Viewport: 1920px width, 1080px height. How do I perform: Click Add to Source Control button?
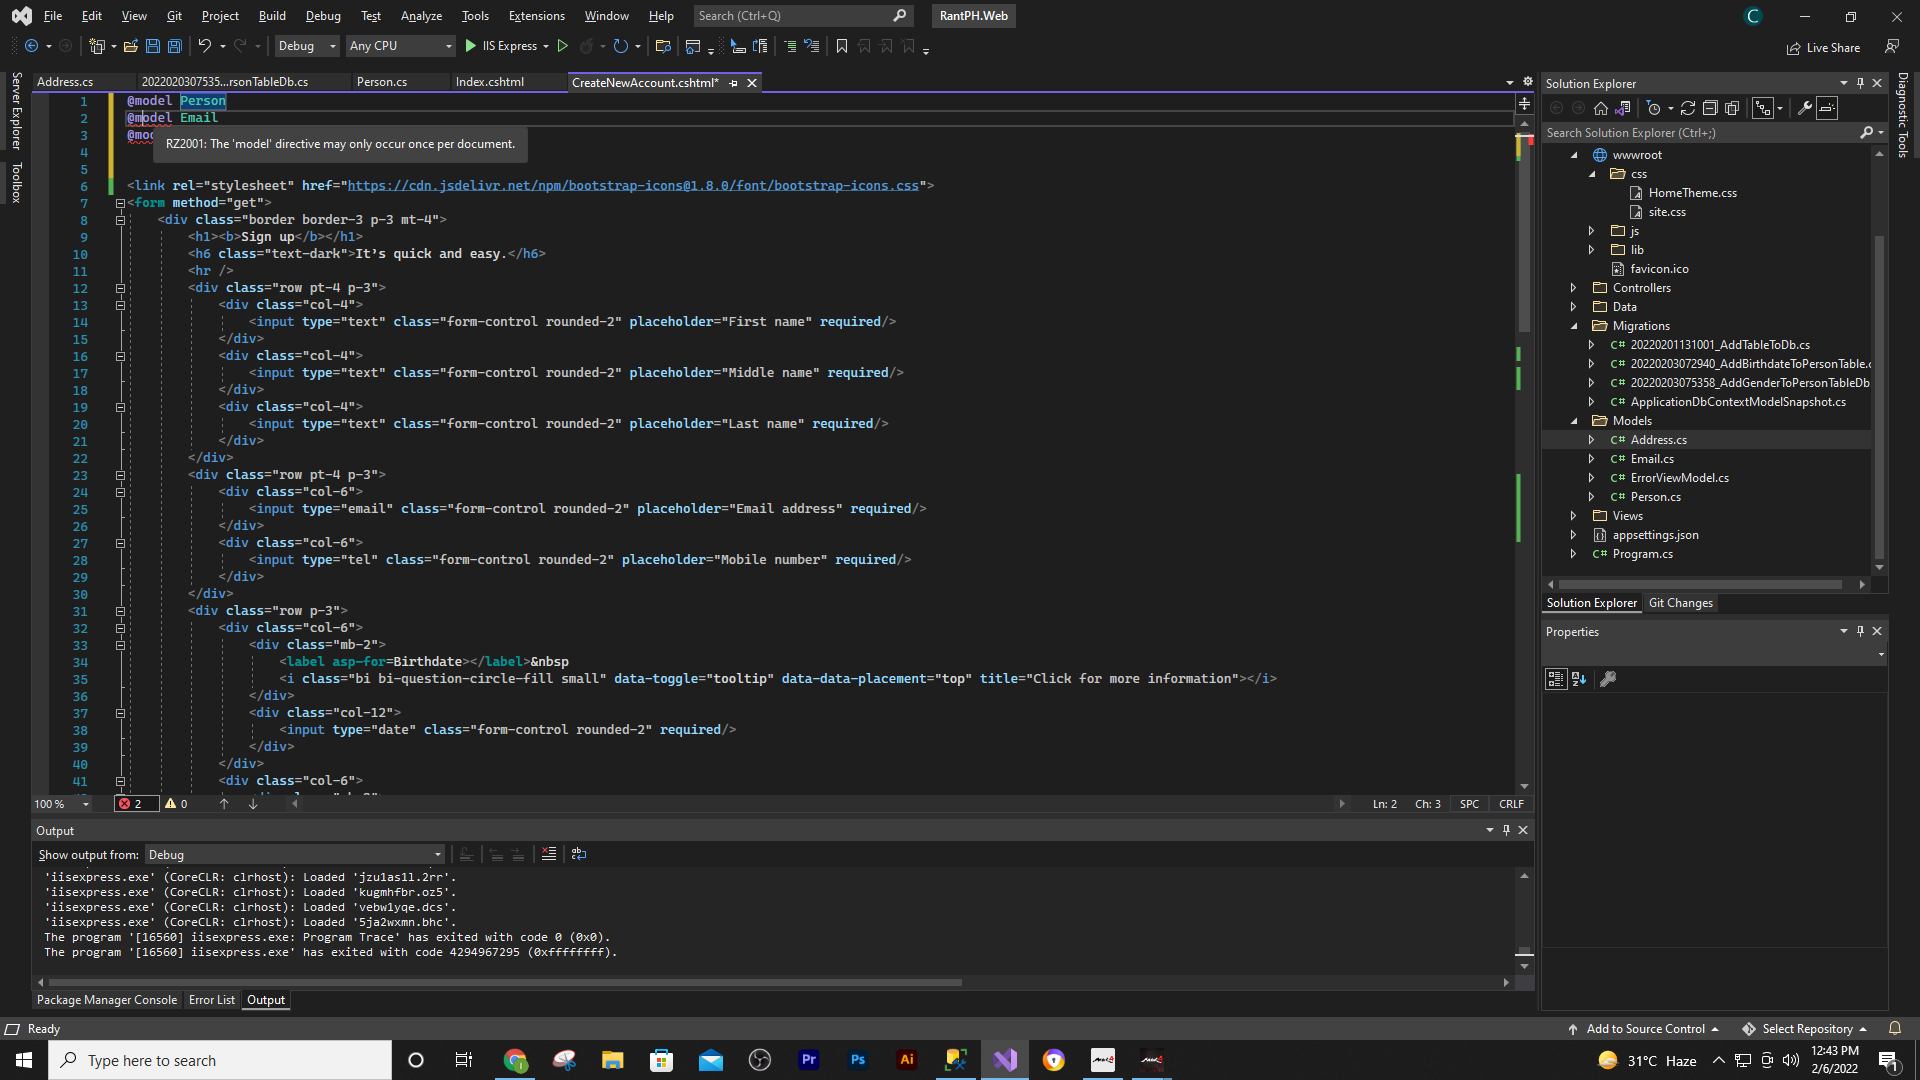click(1644, 1029)
